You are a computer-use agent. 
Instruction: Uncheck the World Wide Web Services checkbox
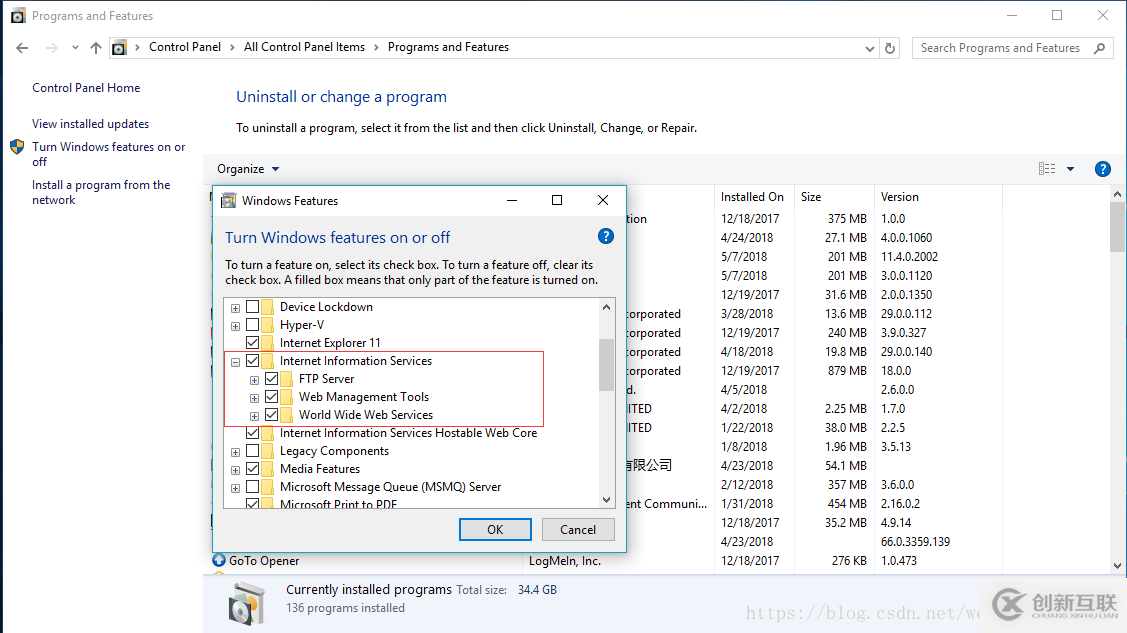tap(272, 415)
